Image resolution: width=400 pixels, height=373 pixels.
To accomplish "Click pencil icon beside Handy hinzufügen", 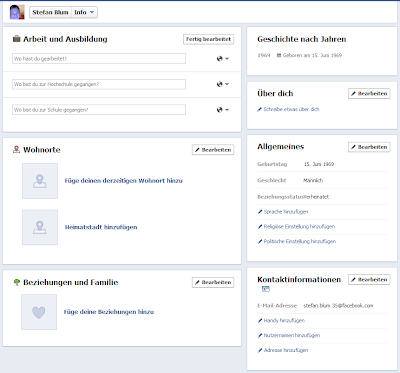I will click(x=260, y=321).
